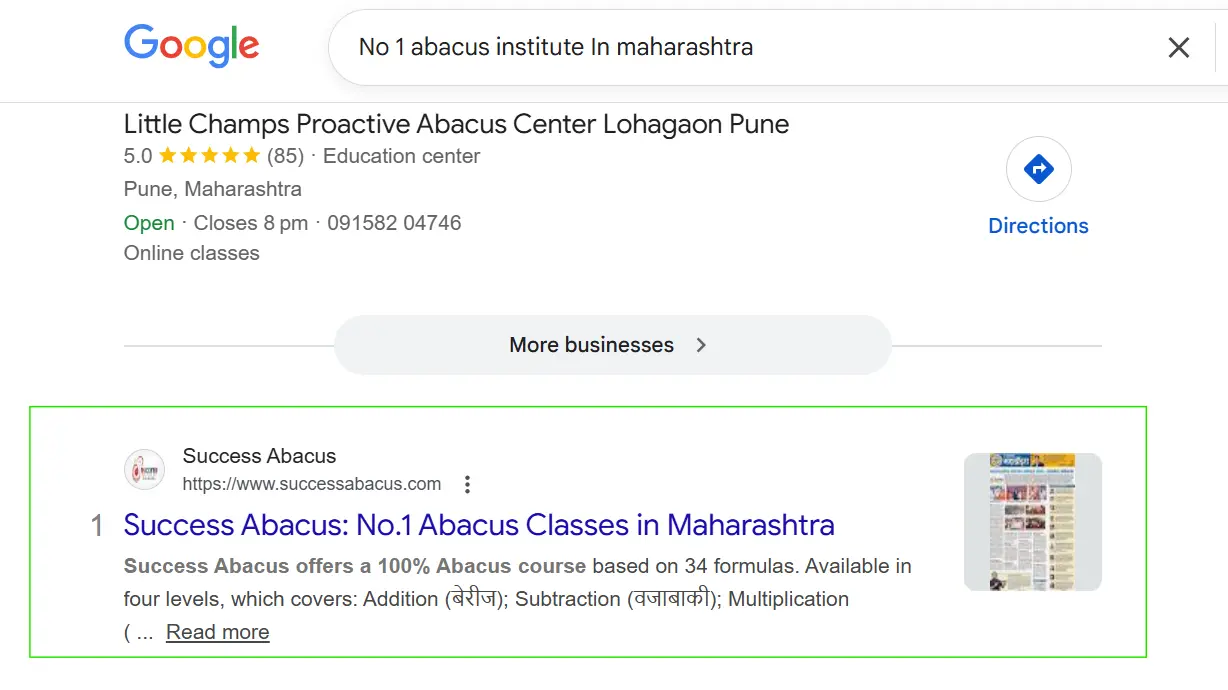1228x690 pixels.
Task: Open Little Champs Proactive Abacus Center listing
Action: pyautogui.click(x=456, y=124)
